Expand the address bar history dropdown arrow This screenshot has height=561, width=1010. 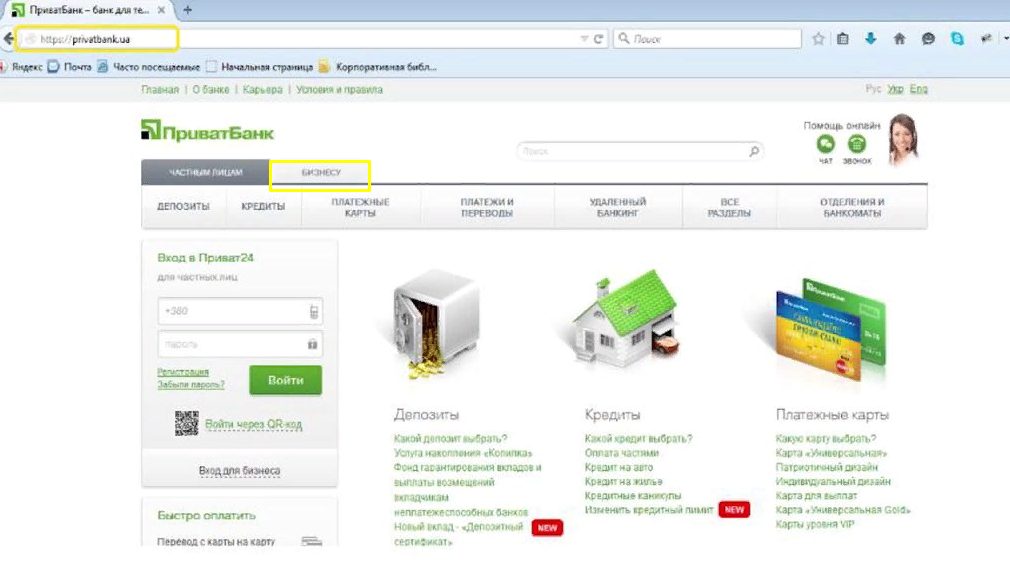584,39
